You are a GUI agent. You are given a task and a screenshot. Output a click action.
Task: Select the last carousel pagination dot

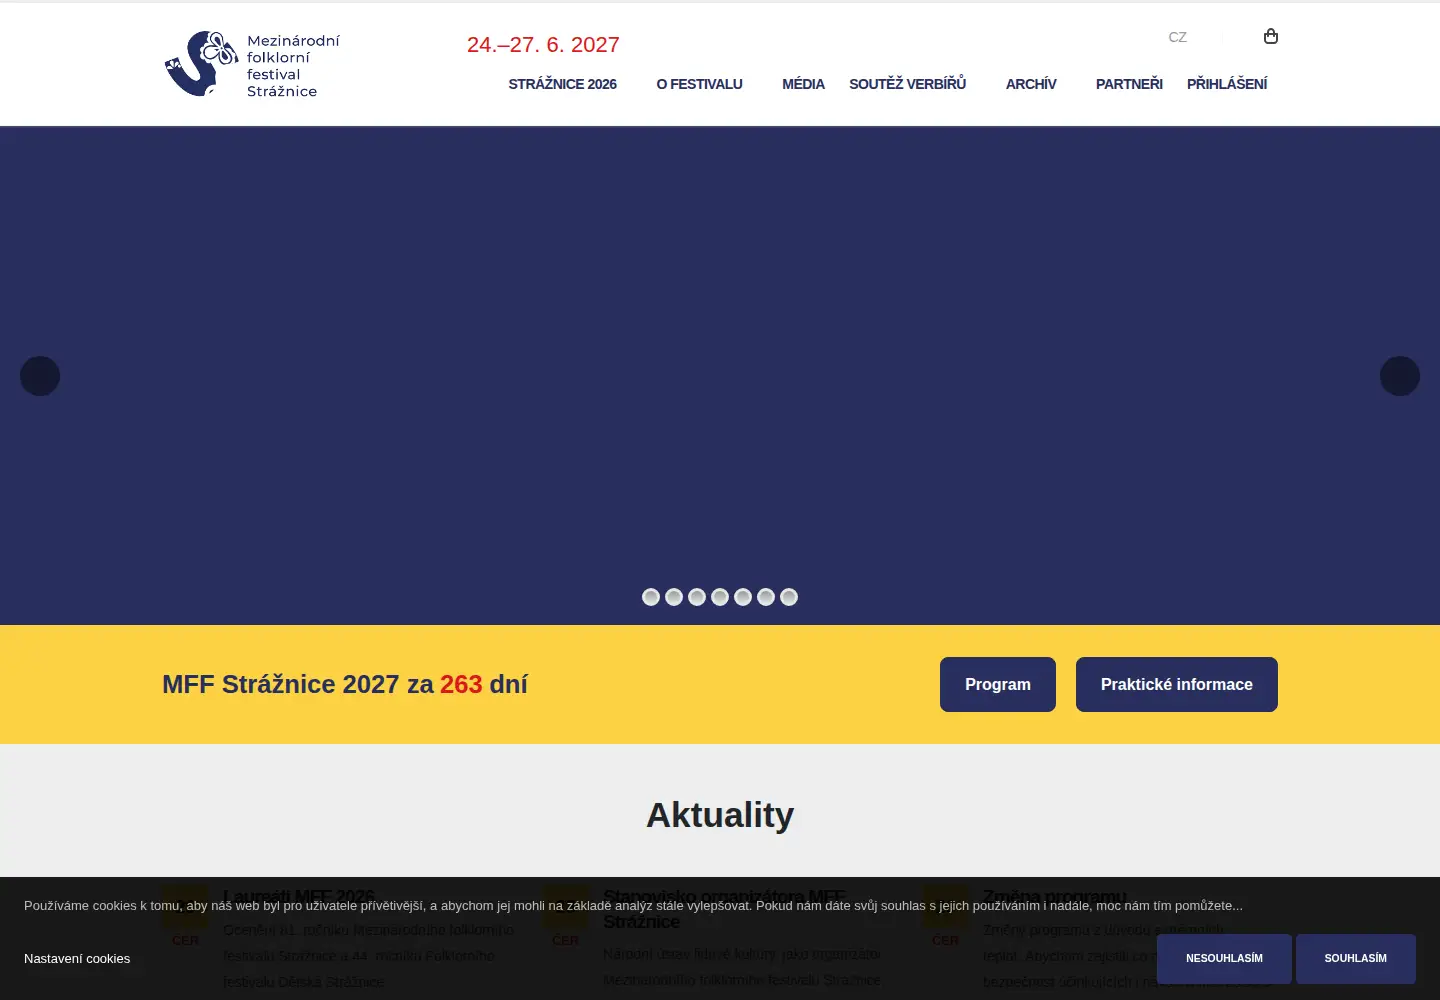(789, 597)
